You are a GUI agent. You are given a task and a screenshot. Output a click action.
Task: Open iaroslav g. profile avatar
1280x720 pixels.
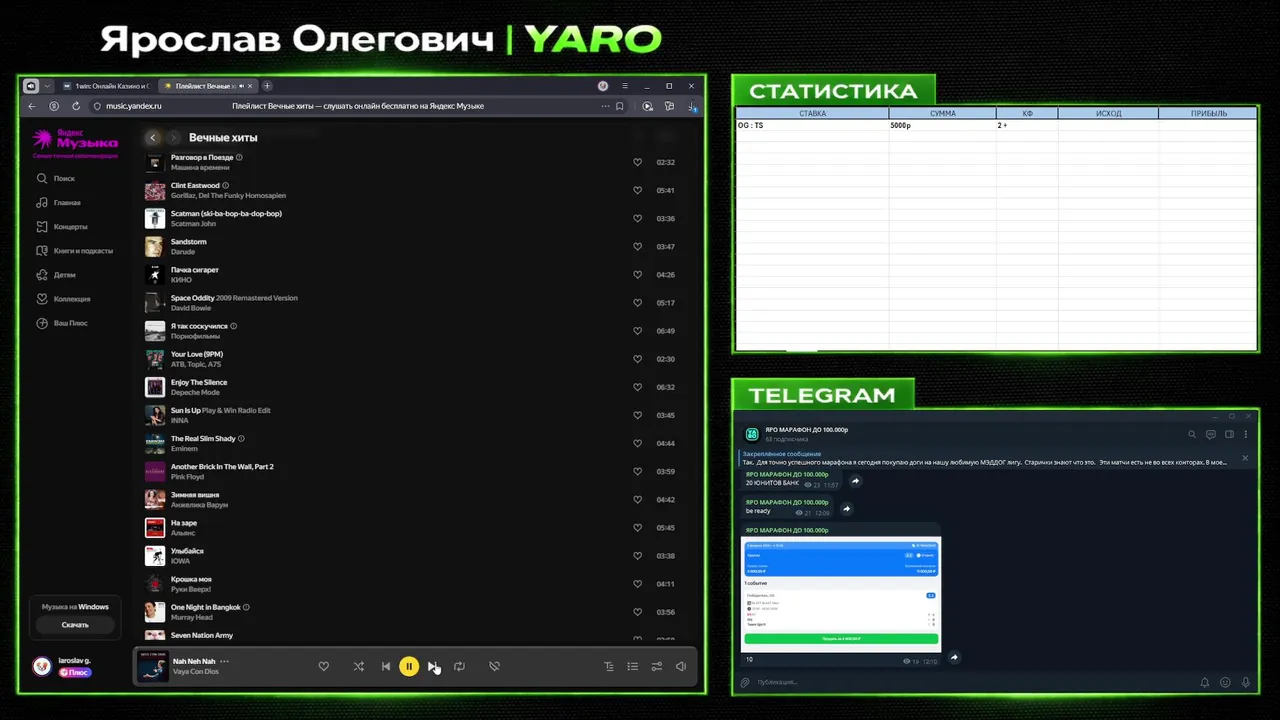(x=42, y=666)
